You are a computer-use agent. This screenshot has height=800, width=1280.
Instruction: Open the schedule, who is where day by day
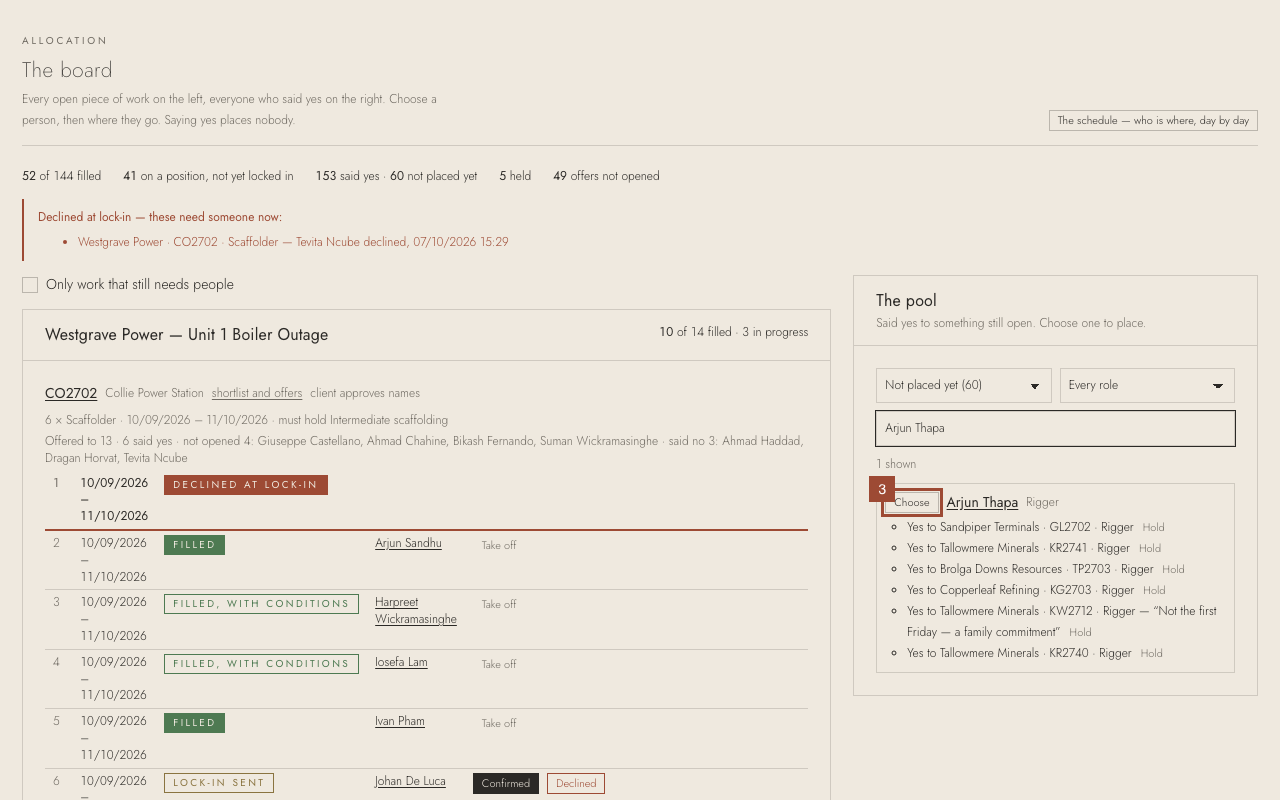click(1153, 120)
